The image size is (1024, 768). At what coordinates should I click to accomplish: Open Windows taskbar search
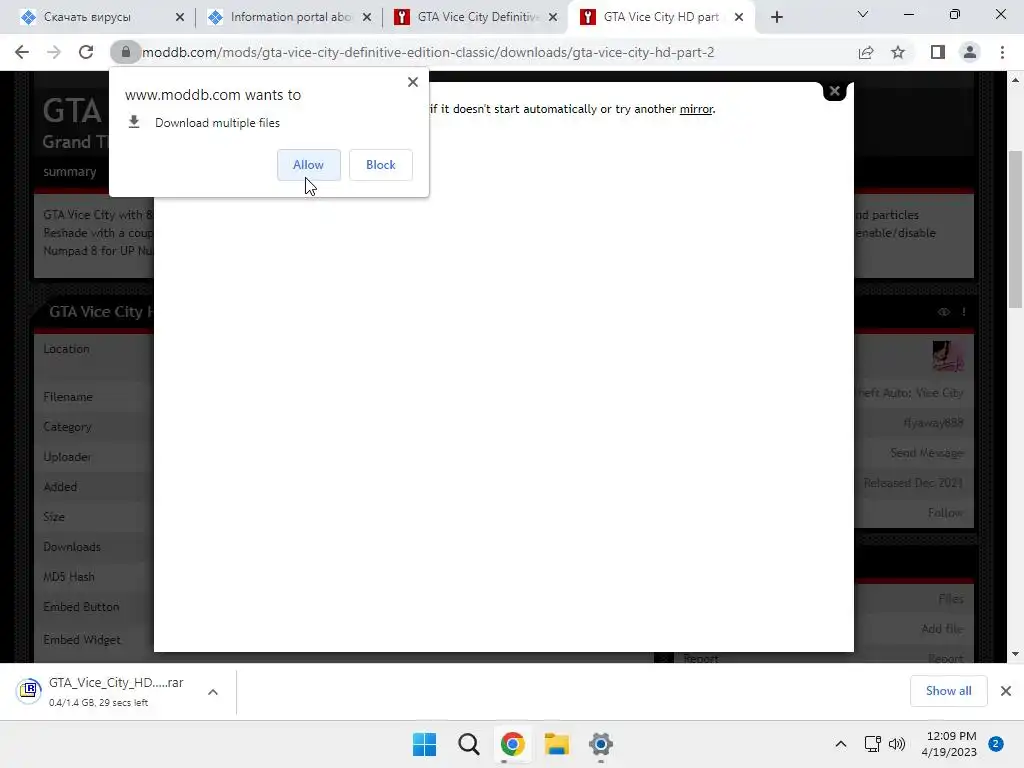coord(469,744)
